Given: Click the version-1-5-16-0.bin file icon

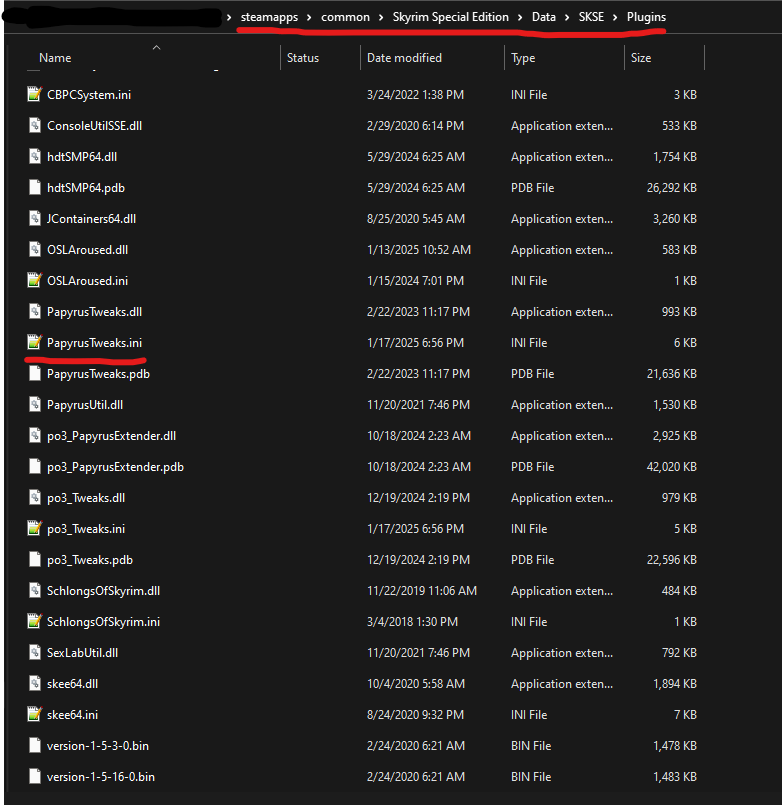Looking at the screenshot, I should [34, 776].
